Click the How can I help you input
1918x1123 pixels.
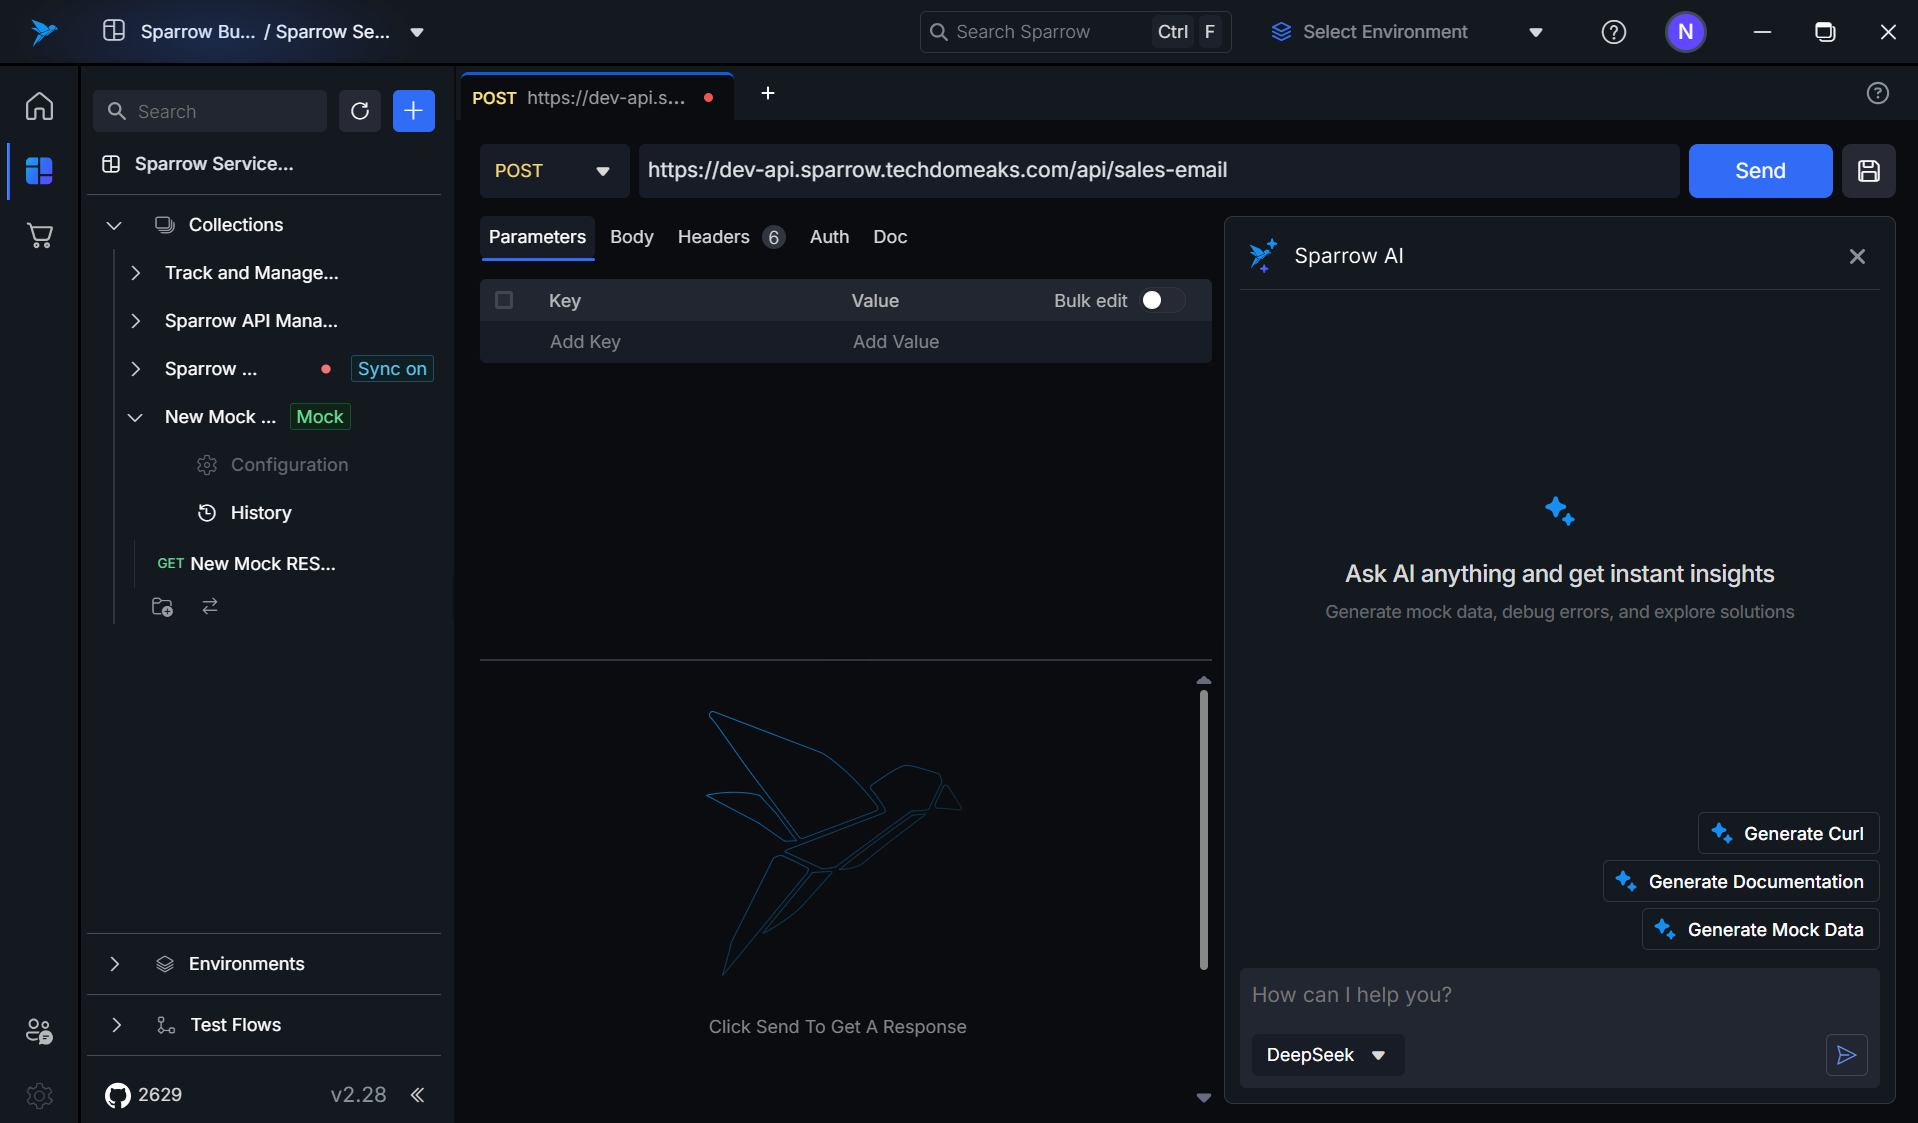pyautogui.click(x=1558, y=995)
